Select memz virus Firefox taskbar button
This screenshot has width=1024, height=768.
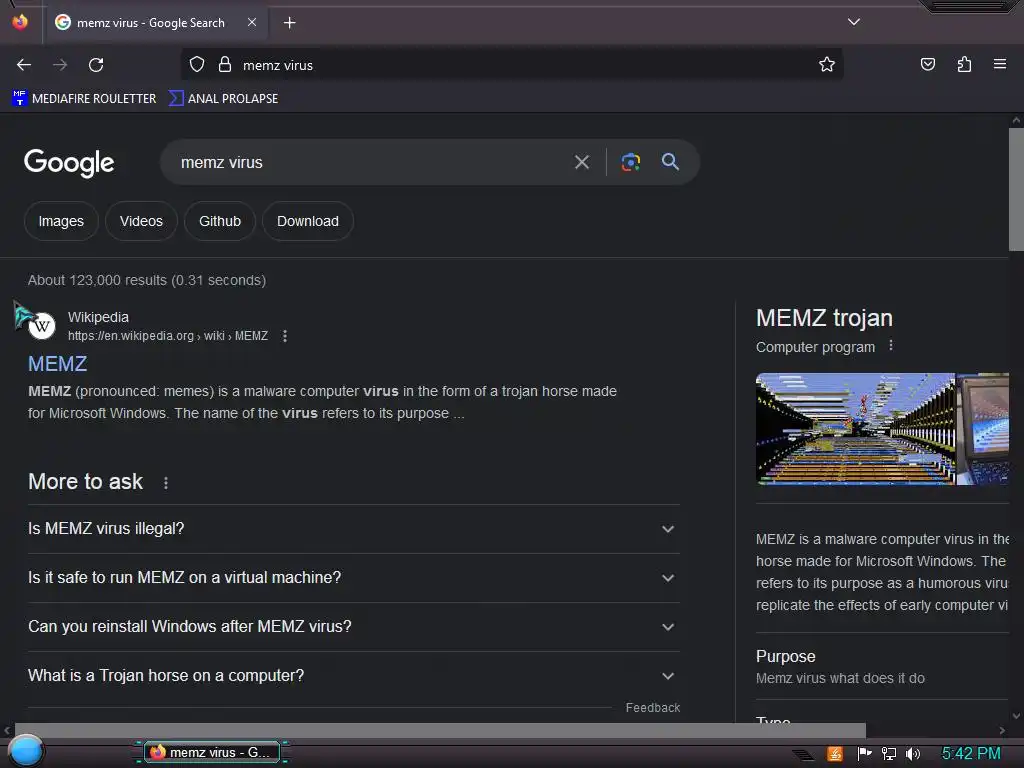coord(212,752)
